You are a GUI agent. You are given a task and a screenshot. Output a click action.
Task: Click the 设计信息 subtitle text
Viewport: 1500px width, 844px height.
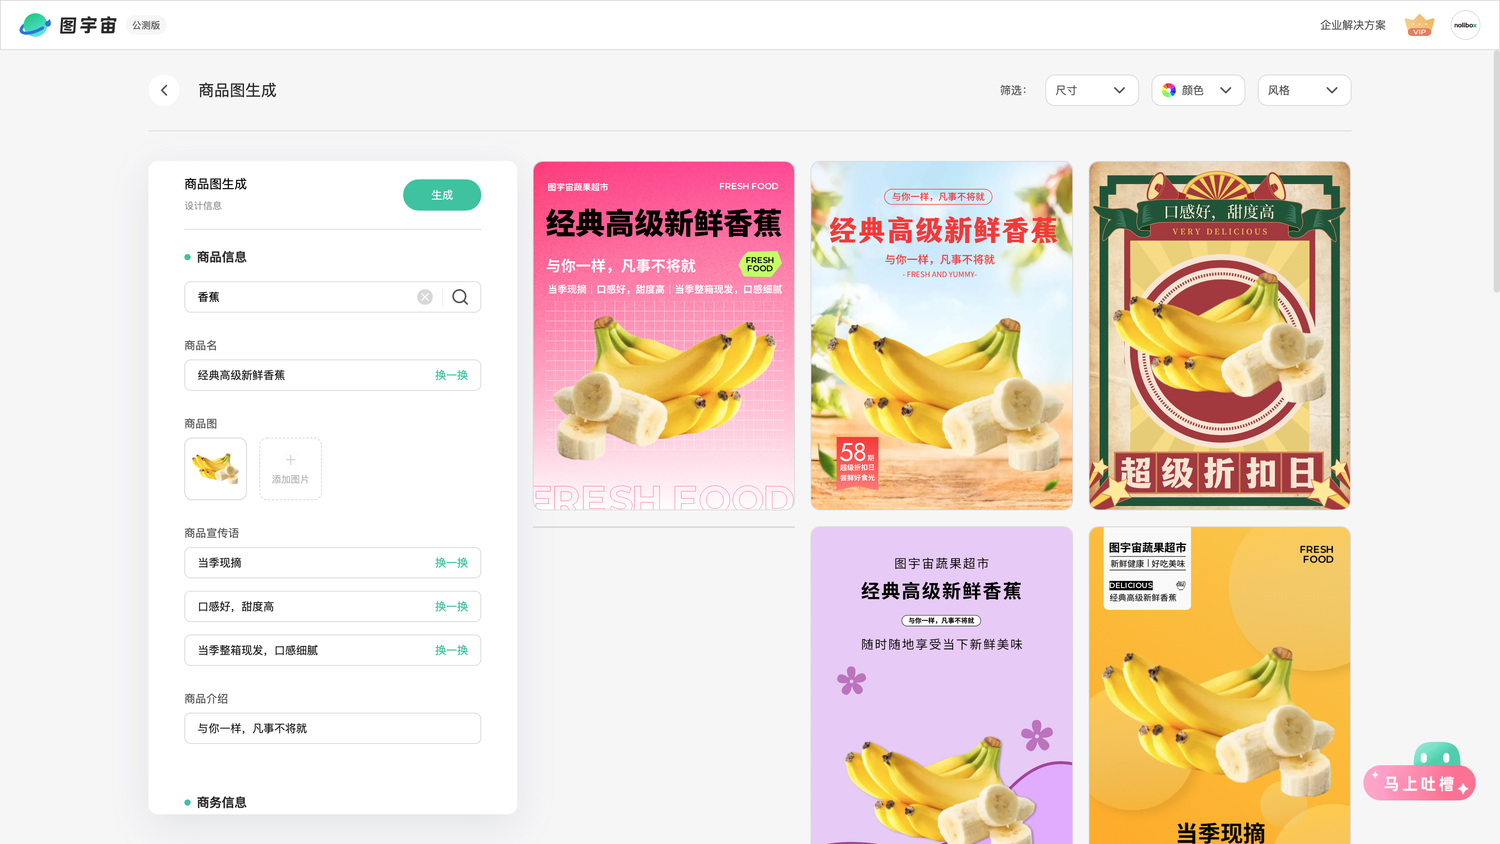203,206
